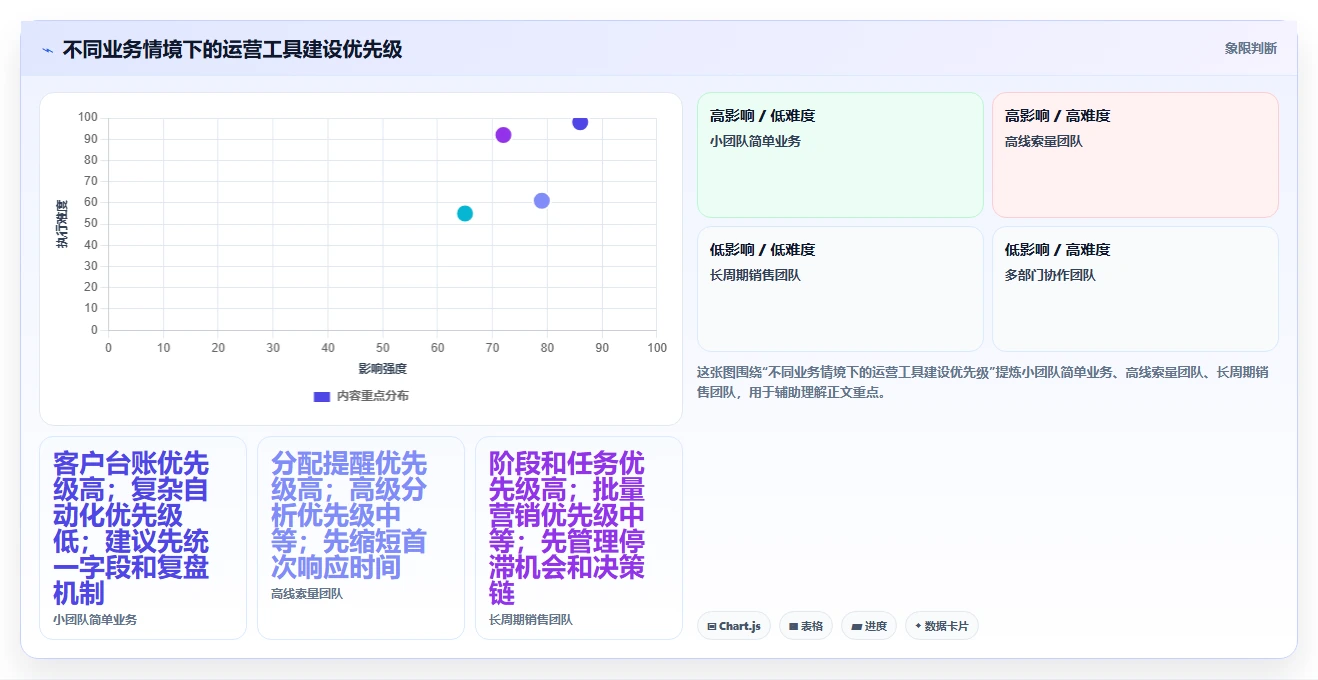Open the 低影响 / 高难度 quadrant card
This screenshot has width=1318, height=680.
click(x=1135, y=289)
